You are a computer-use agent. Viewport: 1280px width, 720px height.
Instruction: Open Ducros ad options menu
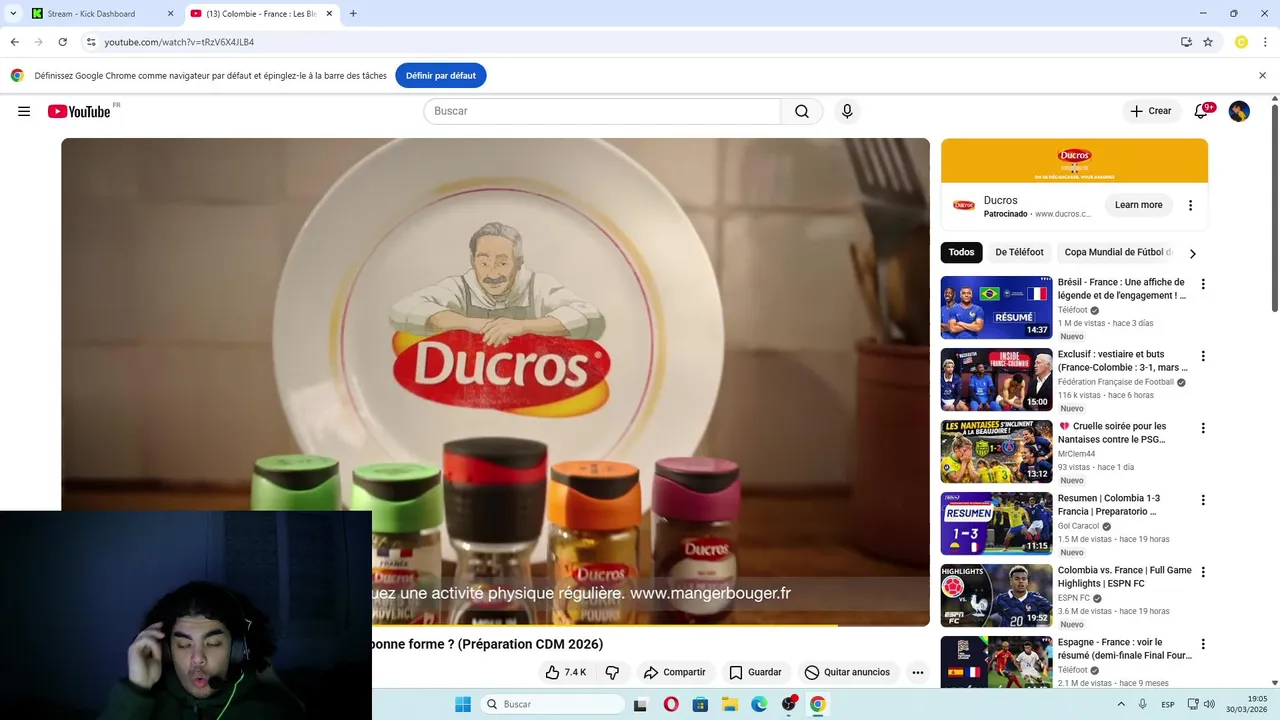pyautogui.click(x=1190, y=205)
